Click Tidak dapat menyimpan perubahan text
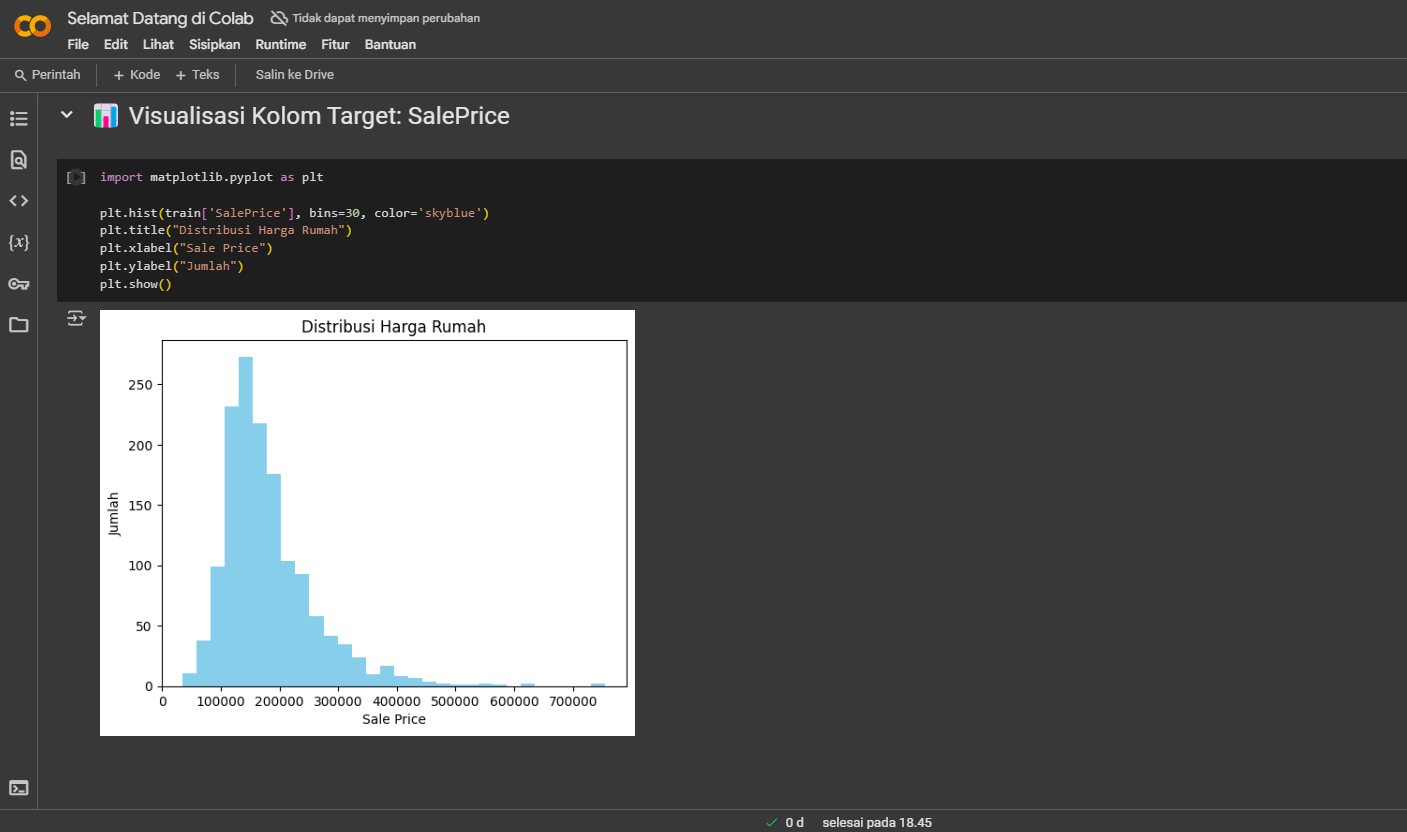Image resolution: width=1407 pixels, height=832 pixels. click(386, 18)
